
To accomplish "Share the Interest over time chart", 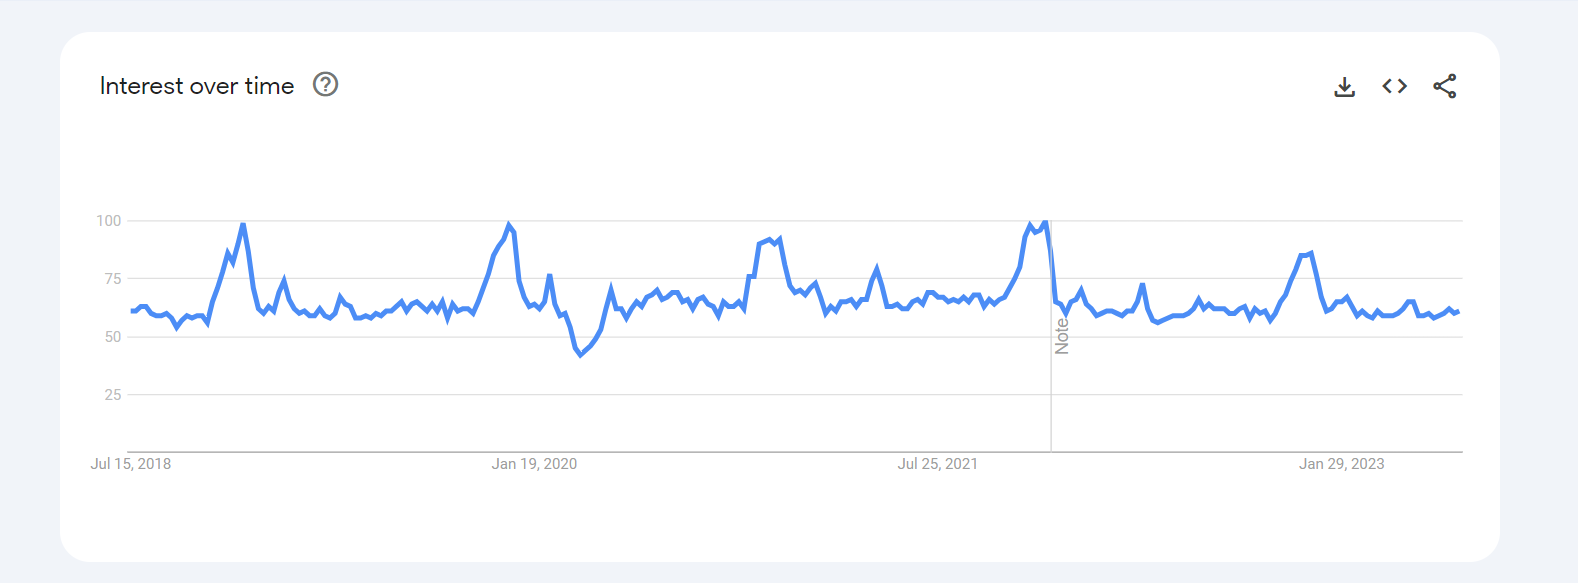I will (1445, 86).
